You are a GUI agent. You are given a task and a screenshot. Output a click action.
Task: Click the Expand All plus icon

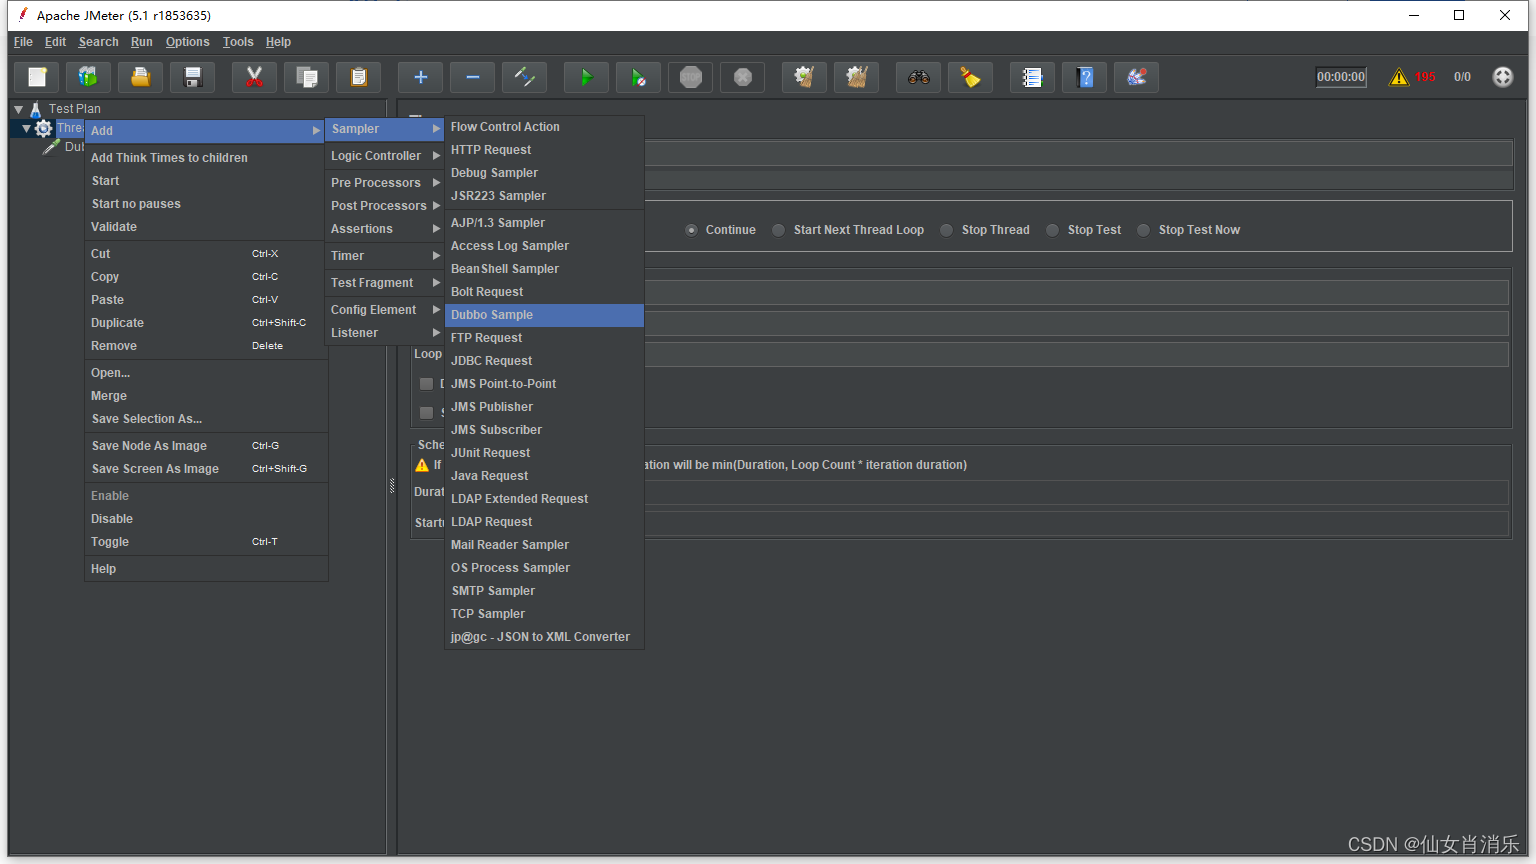pos(421,77)
